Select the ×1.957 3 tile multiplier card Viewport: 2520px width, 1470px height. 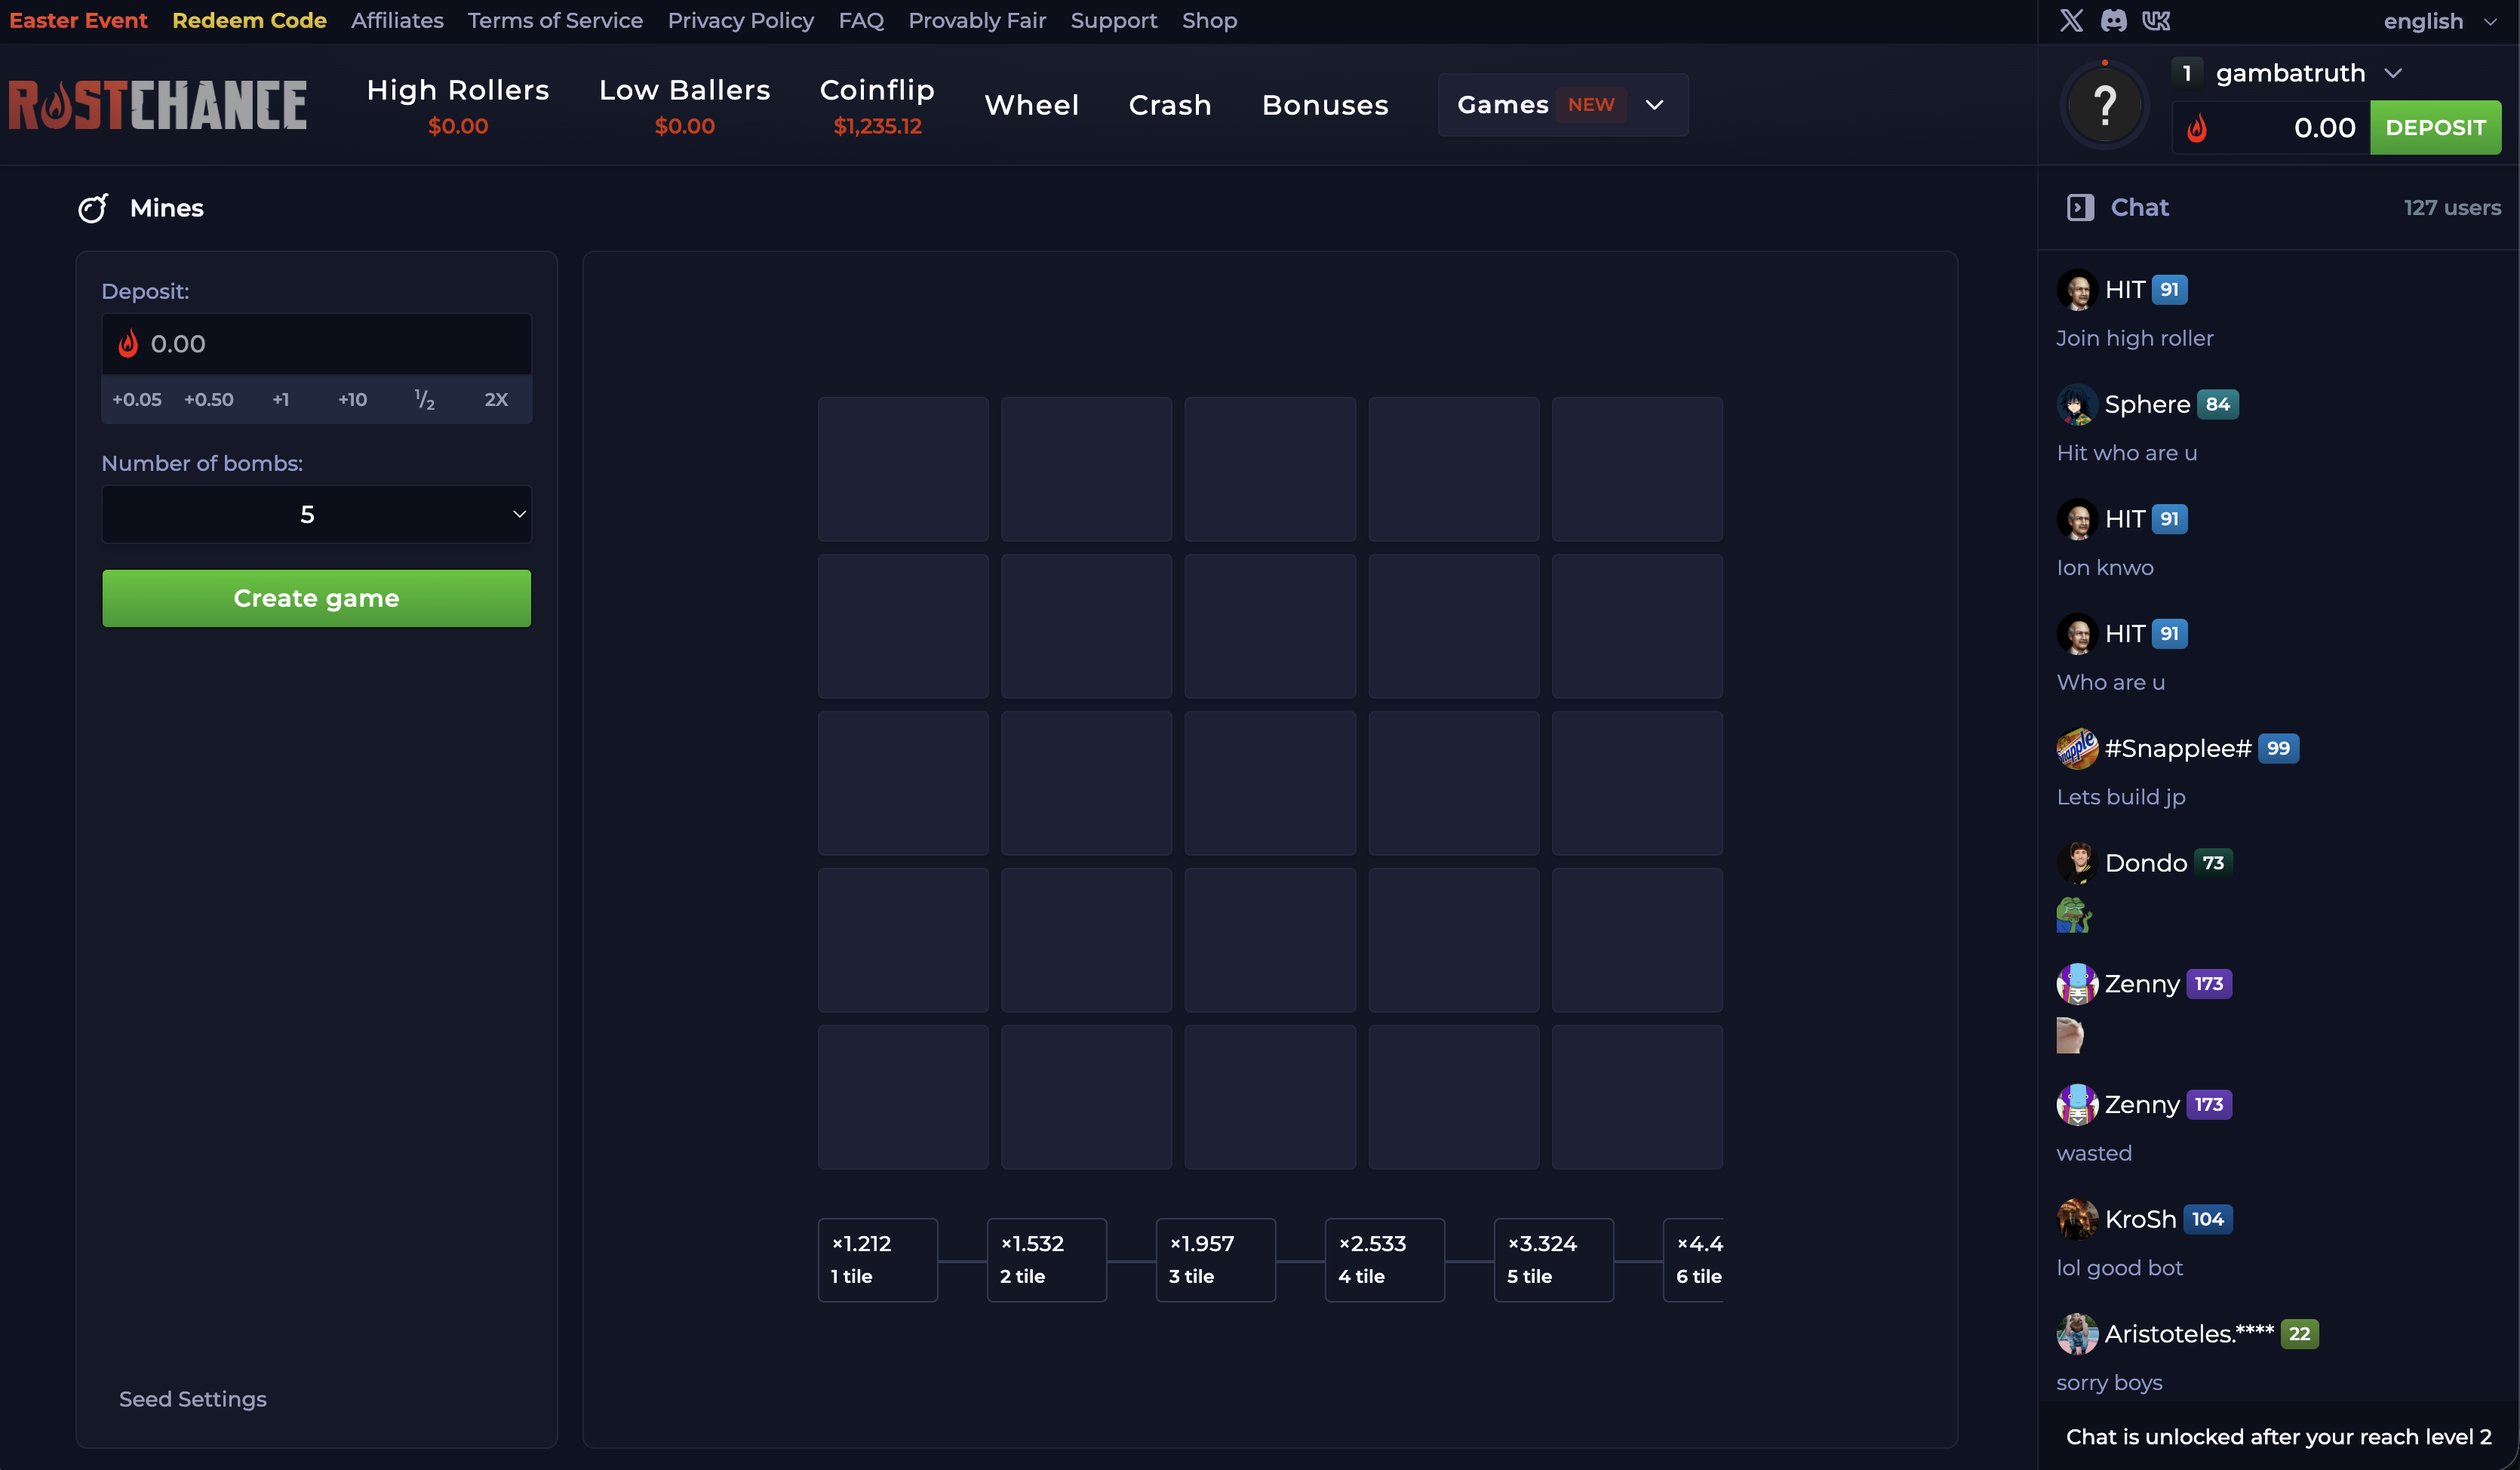click(x=1216, y=1260)
